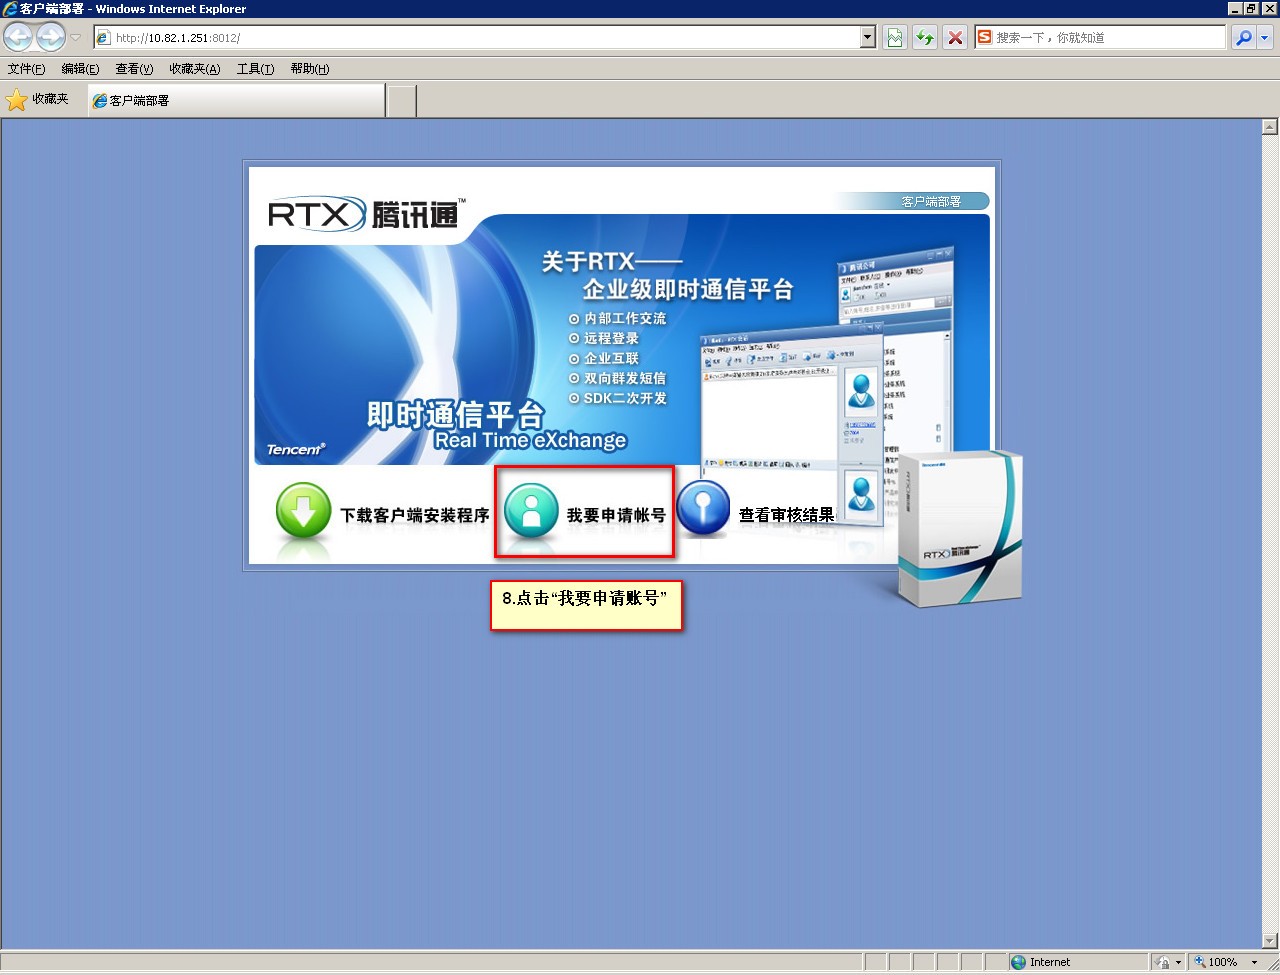The image size is (1280, 975).
Task: Click the browser Forward arrow button
Action: pos(50,38)
